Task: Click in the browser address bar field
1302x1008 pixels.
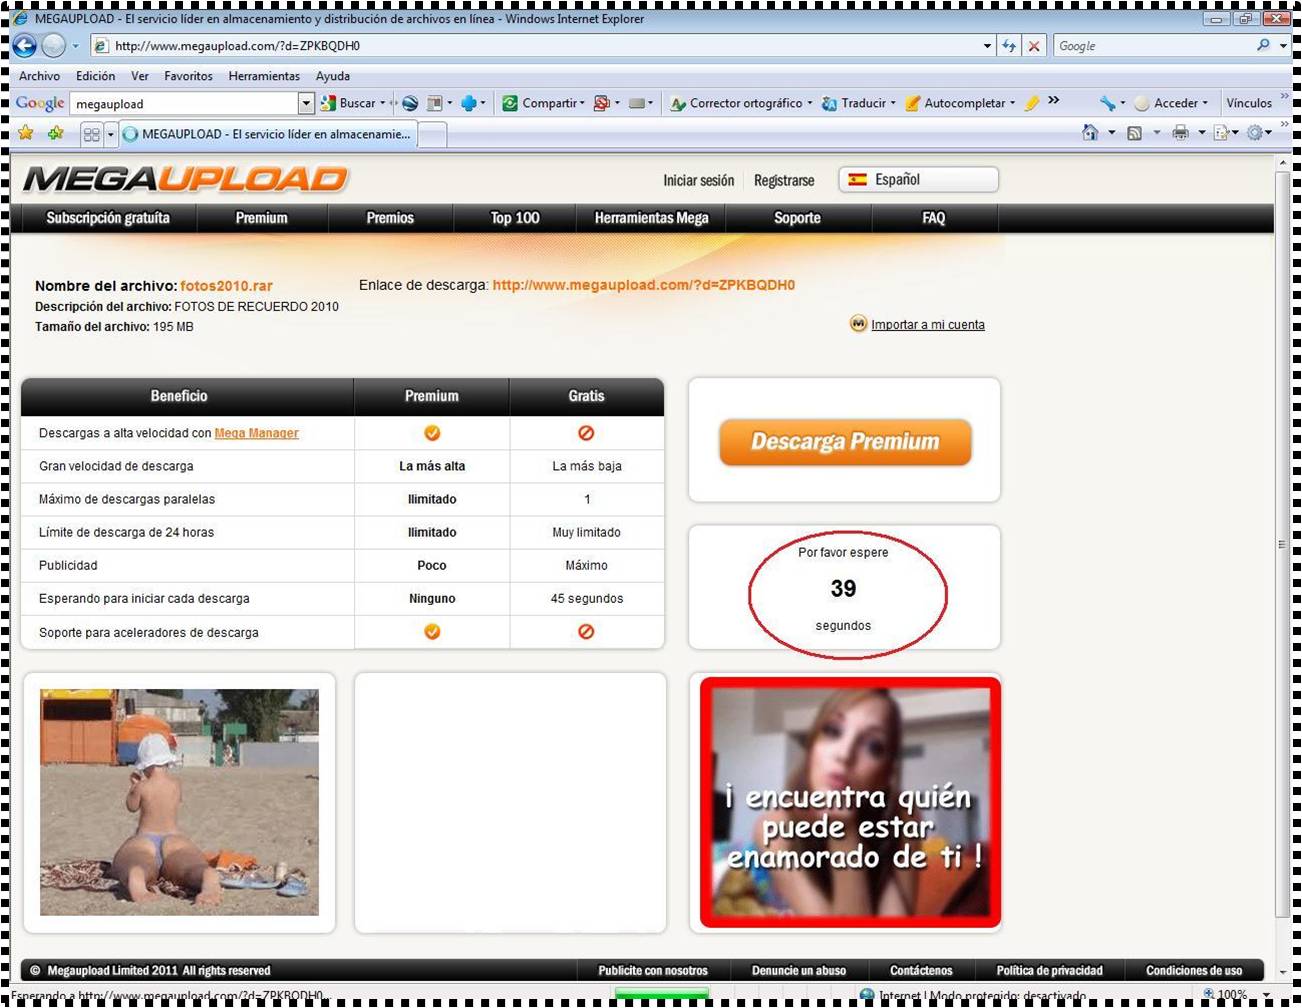Action: (540, 46)
